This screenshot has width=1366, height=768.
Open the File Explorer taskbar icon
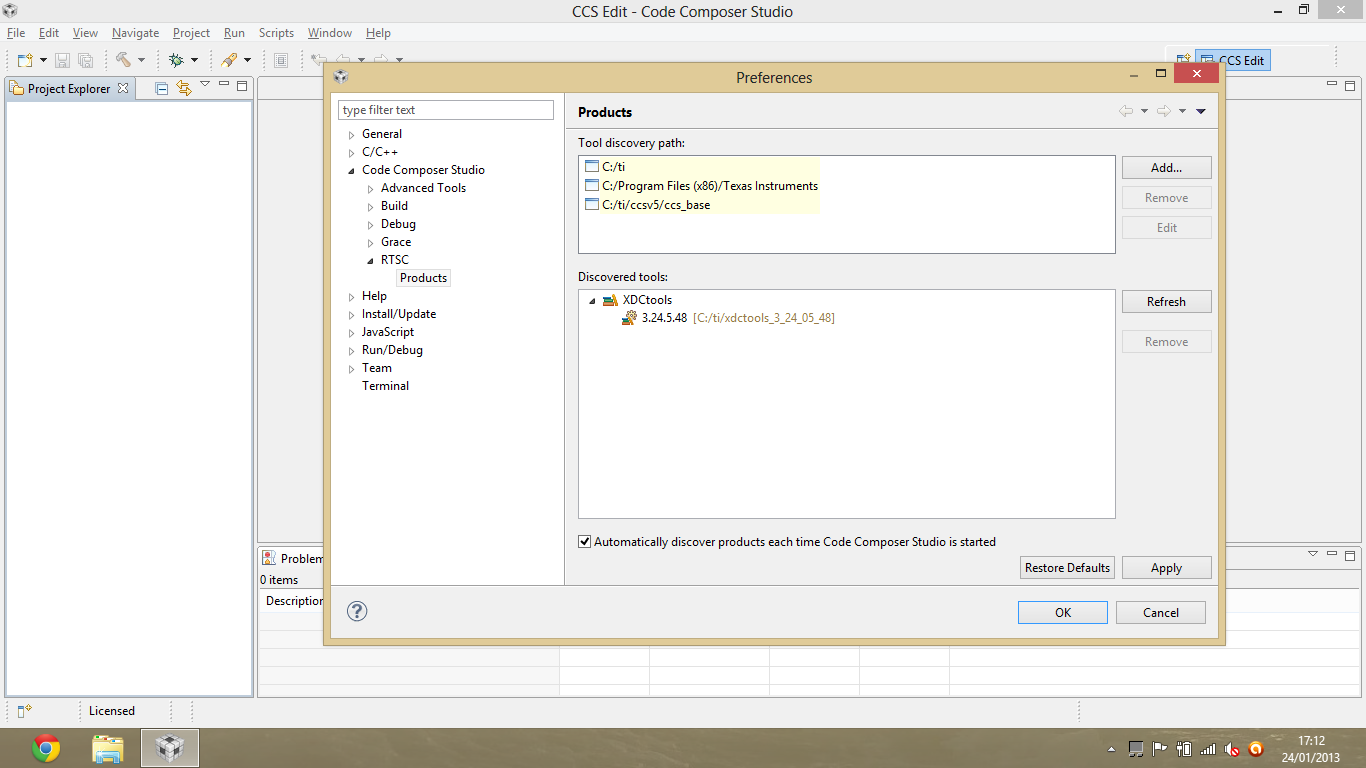click(x=108, y=748)
